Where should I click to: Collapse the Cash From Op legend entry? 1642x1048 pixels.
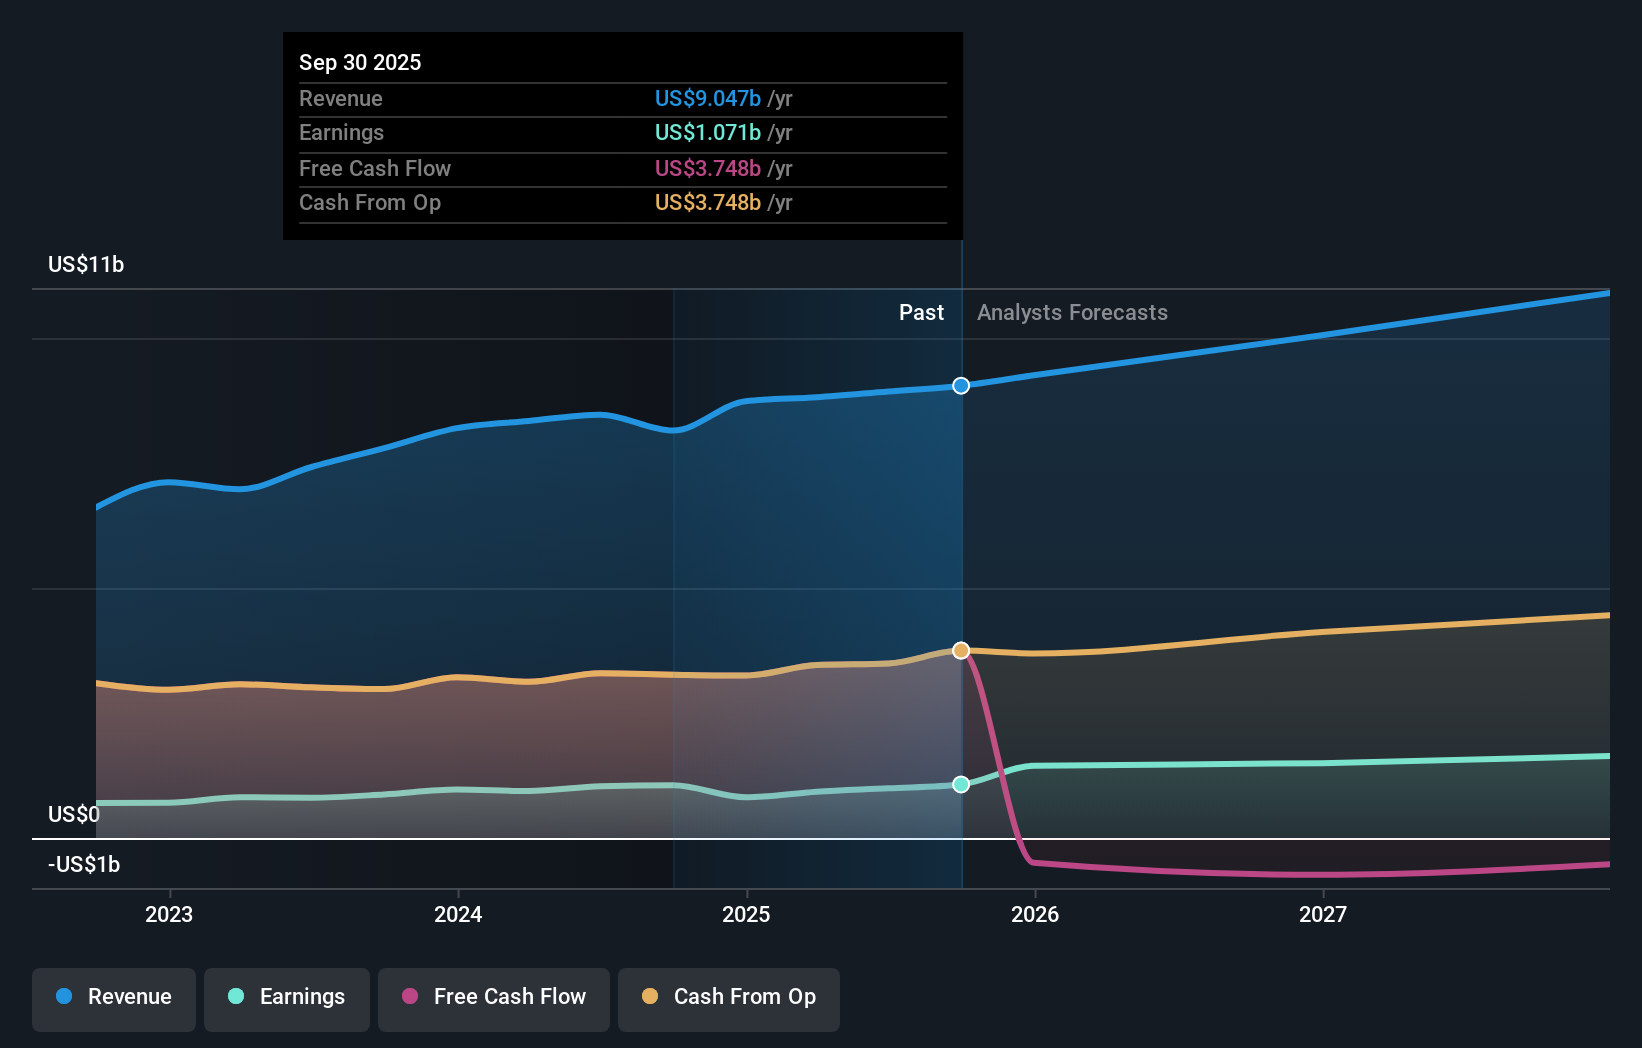[x=728, y=997]
